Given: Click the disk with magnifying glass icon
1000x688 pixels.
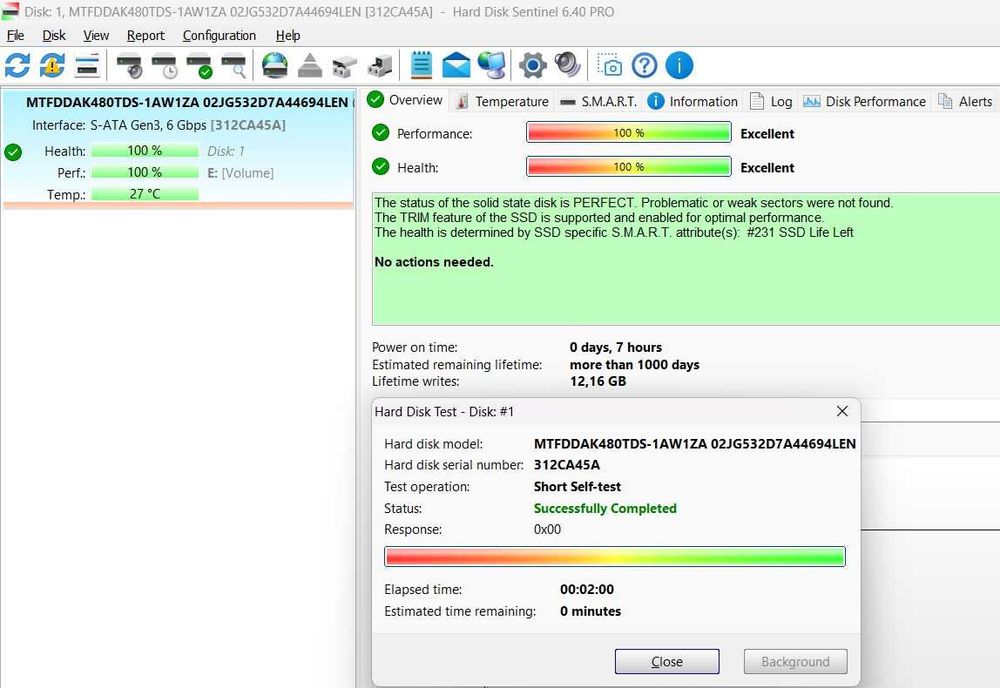Looking at the screenshot, I should tap(234, 65).
